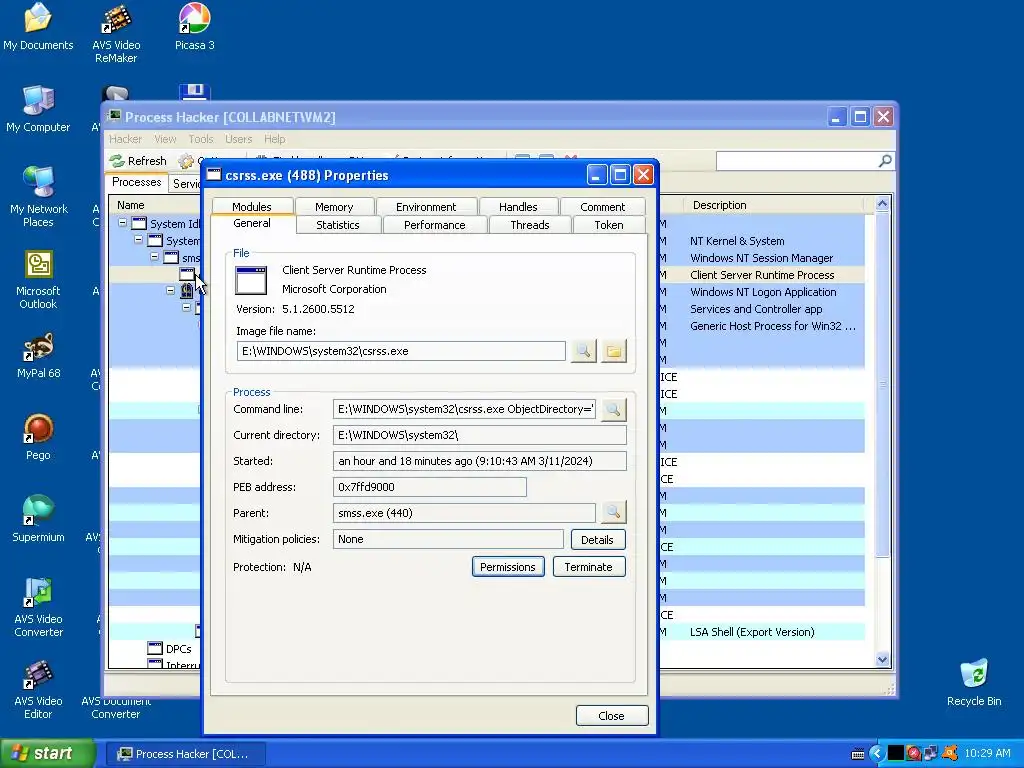Click the Command line text field
The image size is (1024, 768).
(464, 409)
